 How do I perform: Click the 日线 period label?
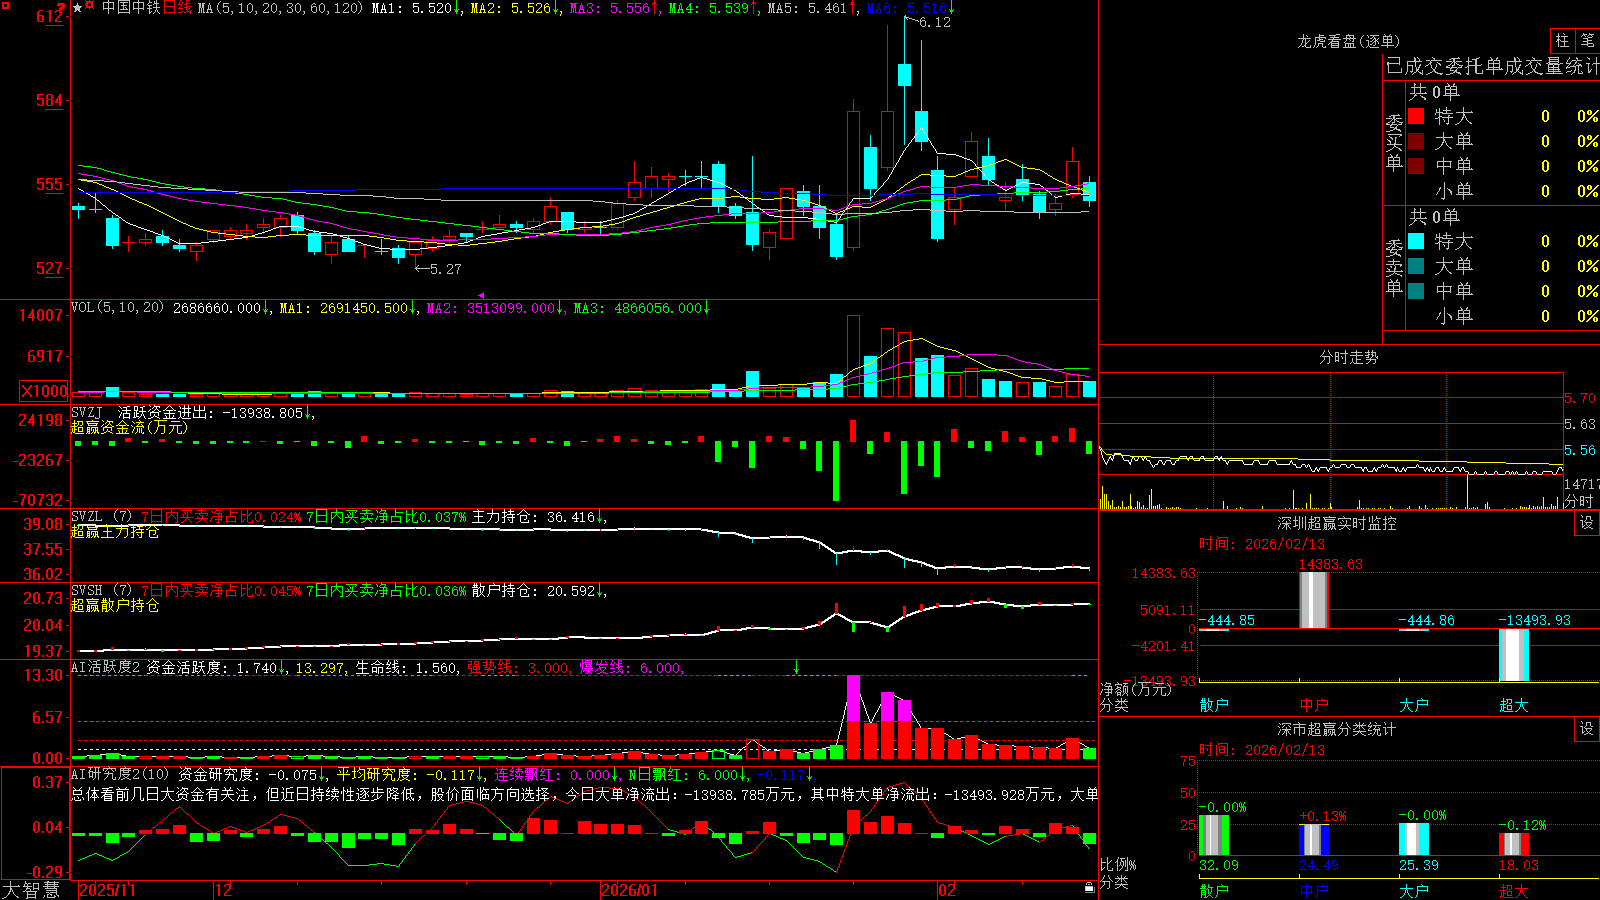[x=177, y=8]
